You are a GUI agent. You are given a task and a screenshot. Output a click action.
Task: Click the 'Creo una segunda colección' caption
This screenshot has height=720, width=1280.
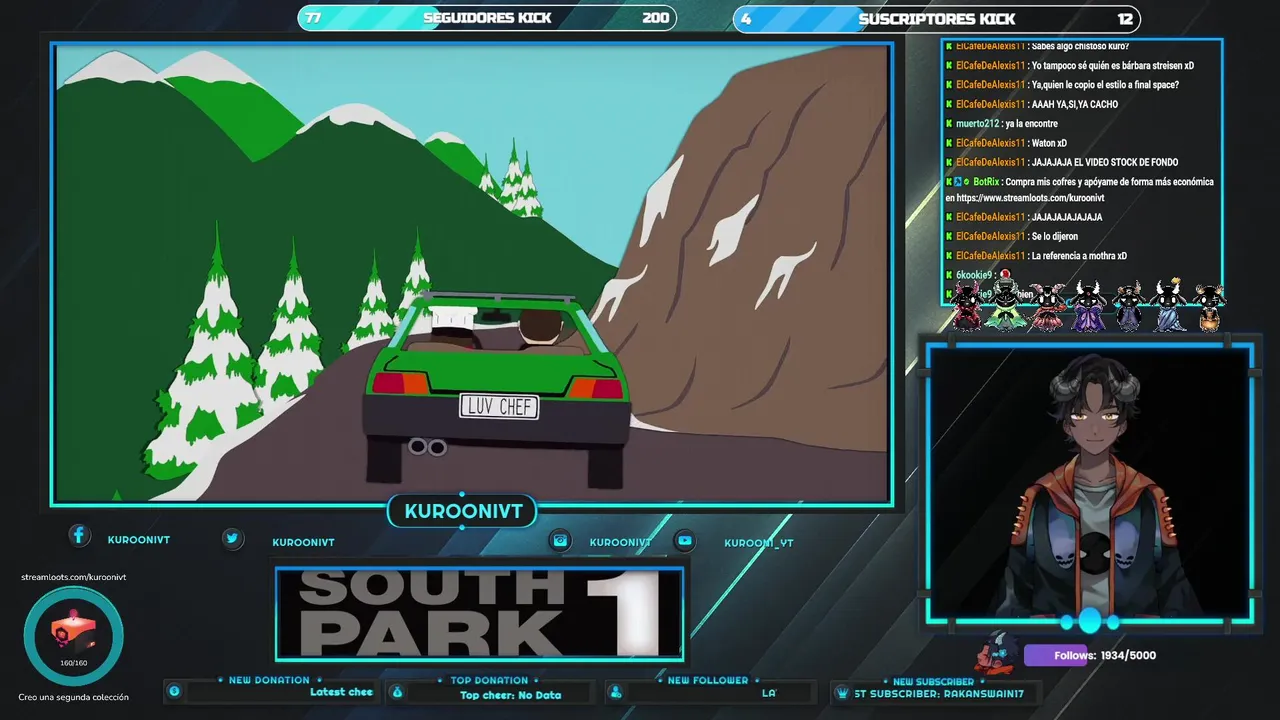(73, 697)
